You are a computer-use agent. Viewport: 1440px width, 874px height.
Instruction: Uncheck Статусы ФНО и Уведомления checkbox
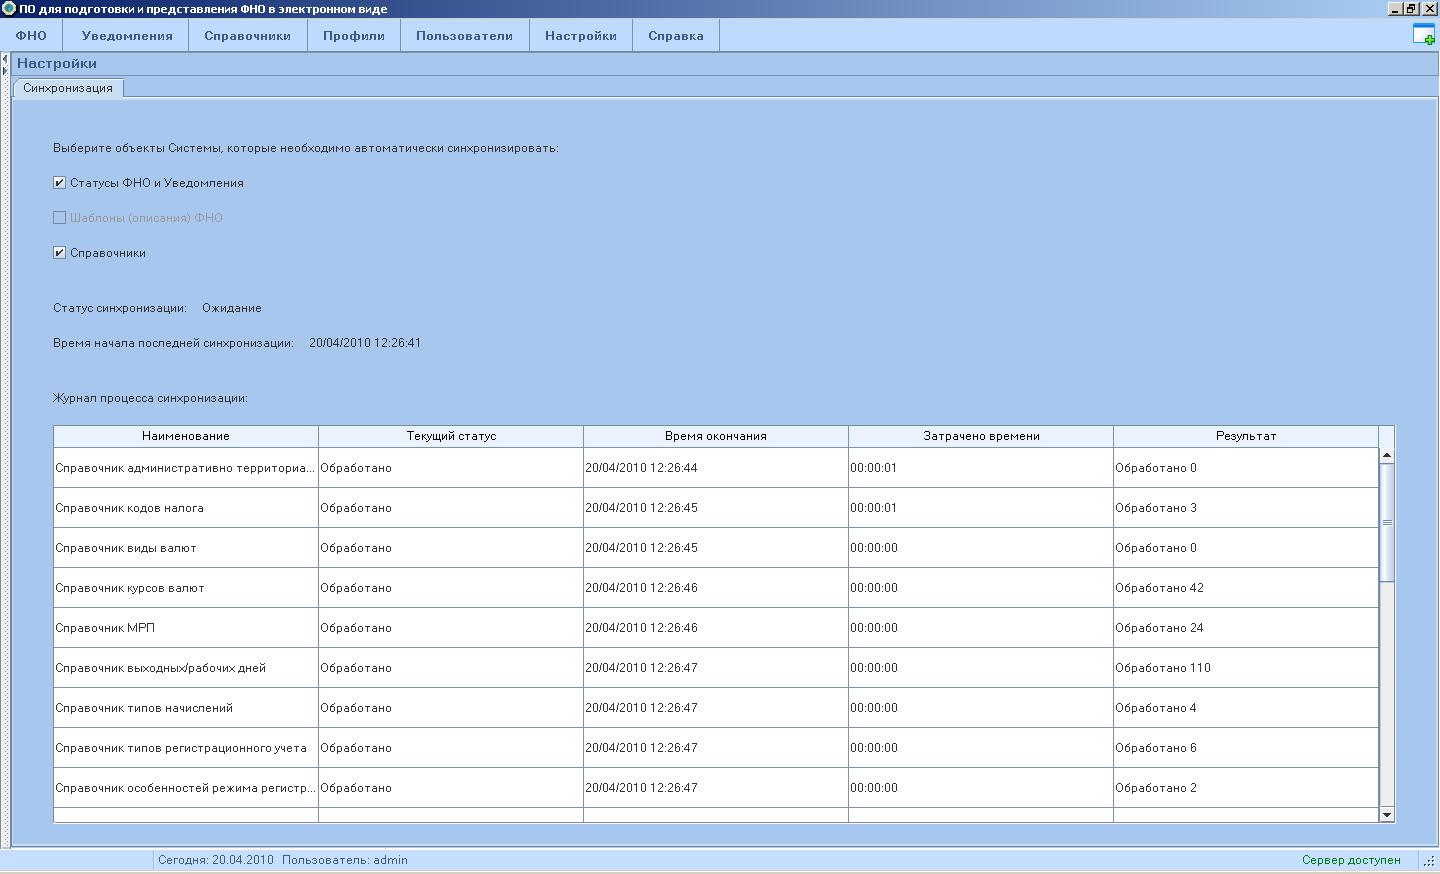[x=60, y=183]
